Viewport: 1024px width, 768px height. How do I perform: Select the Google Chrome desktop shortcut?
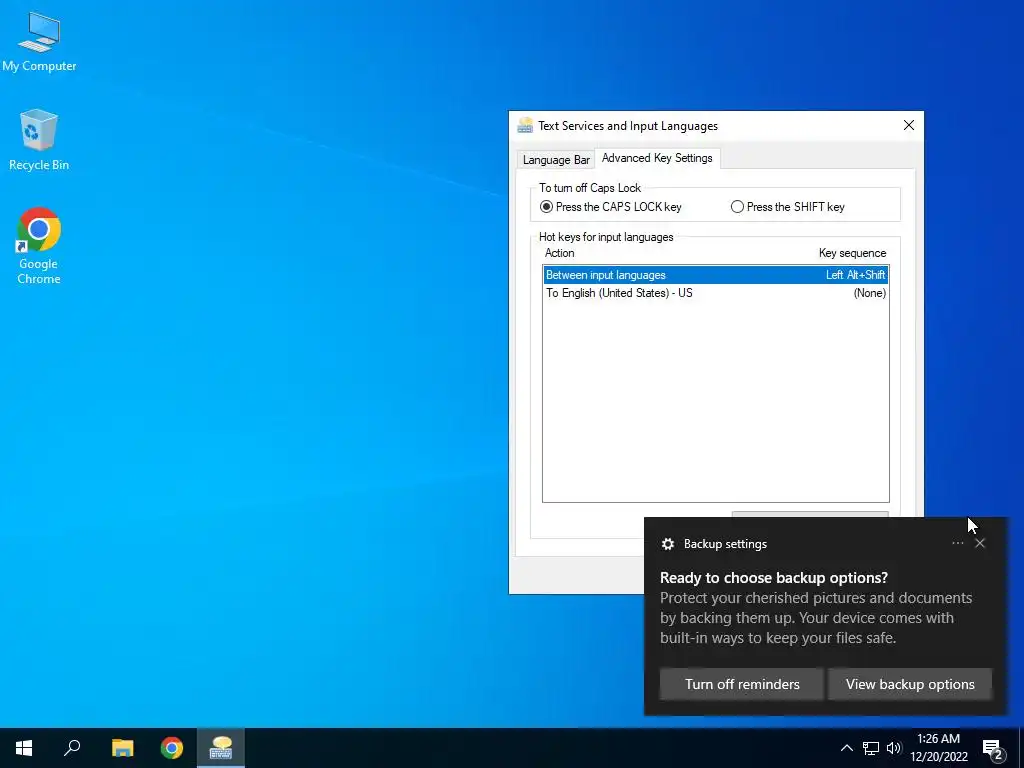(39, 246)
